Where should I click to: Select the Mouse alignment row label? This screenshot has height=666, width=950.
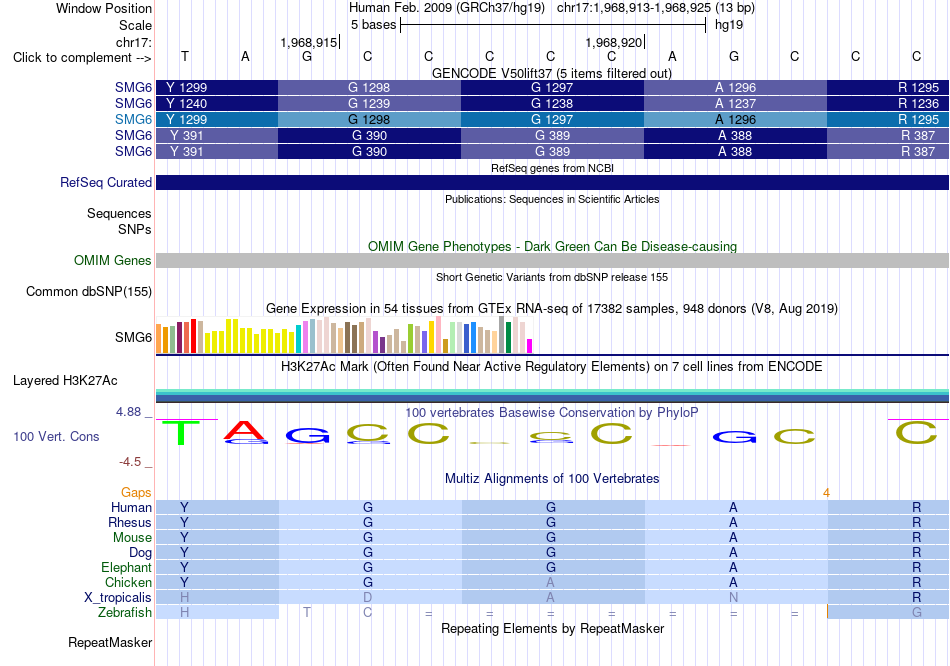[x=132, y=538]
